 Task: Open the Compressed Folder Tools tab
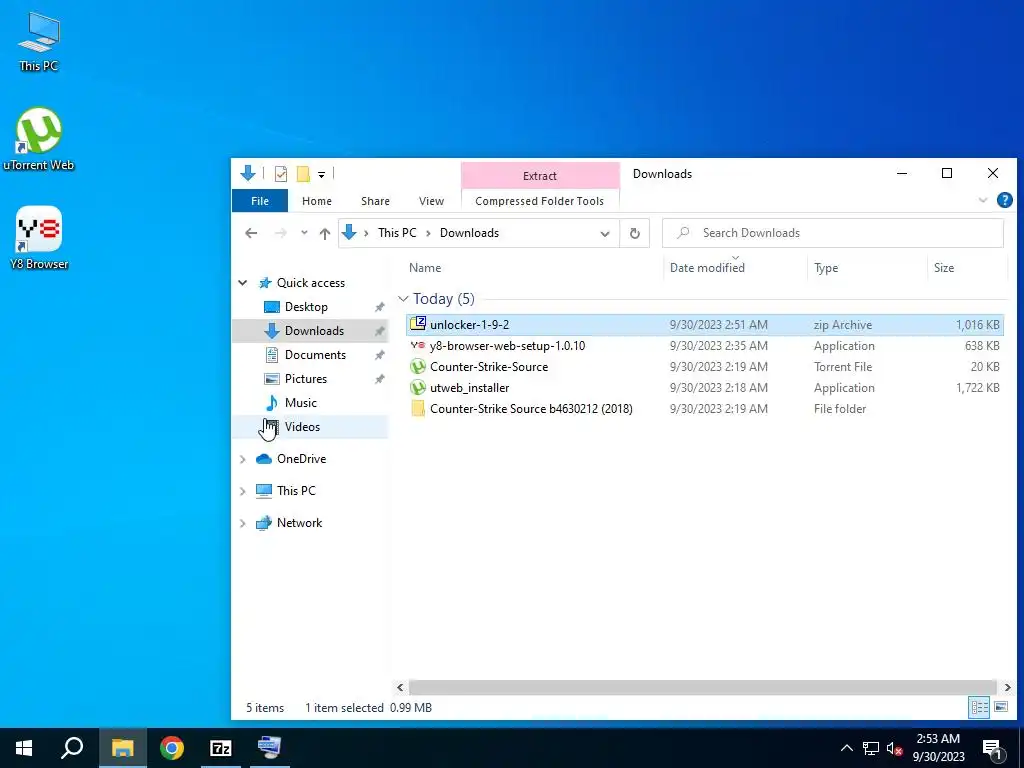click(539, 201)
